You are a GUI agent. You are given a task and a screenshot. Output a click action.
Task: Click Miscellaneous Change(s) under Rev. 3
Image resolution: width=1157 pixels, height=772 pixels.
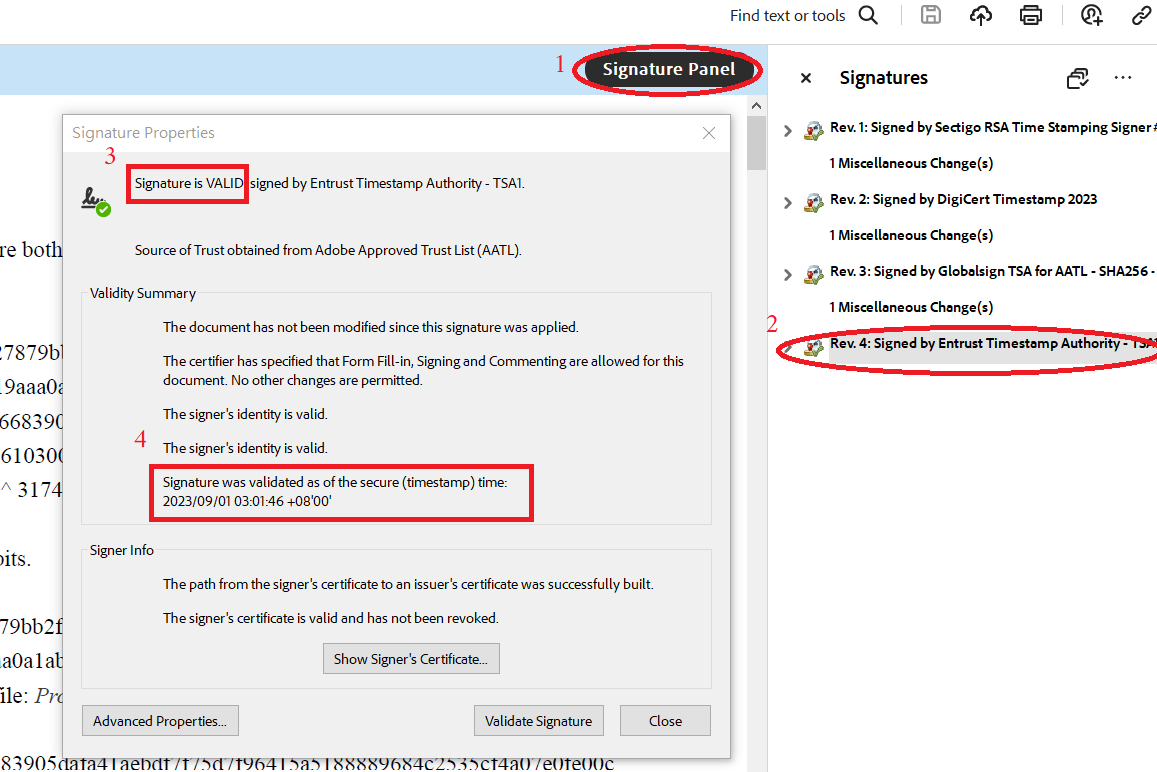pyautogui.click(x=911, y=307)
